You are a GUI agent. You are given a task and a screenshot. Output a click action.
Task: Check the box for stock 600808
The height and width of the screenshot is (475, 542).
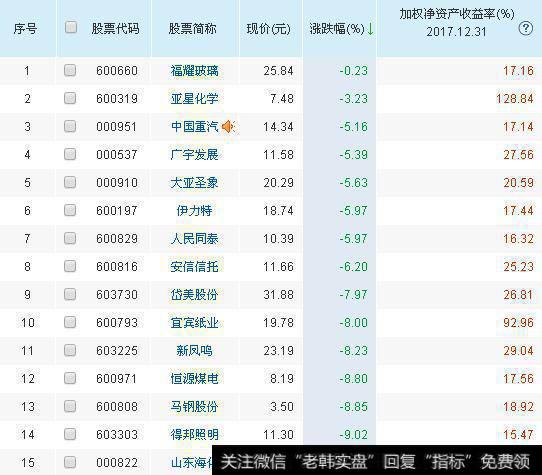tap(70, 406)
